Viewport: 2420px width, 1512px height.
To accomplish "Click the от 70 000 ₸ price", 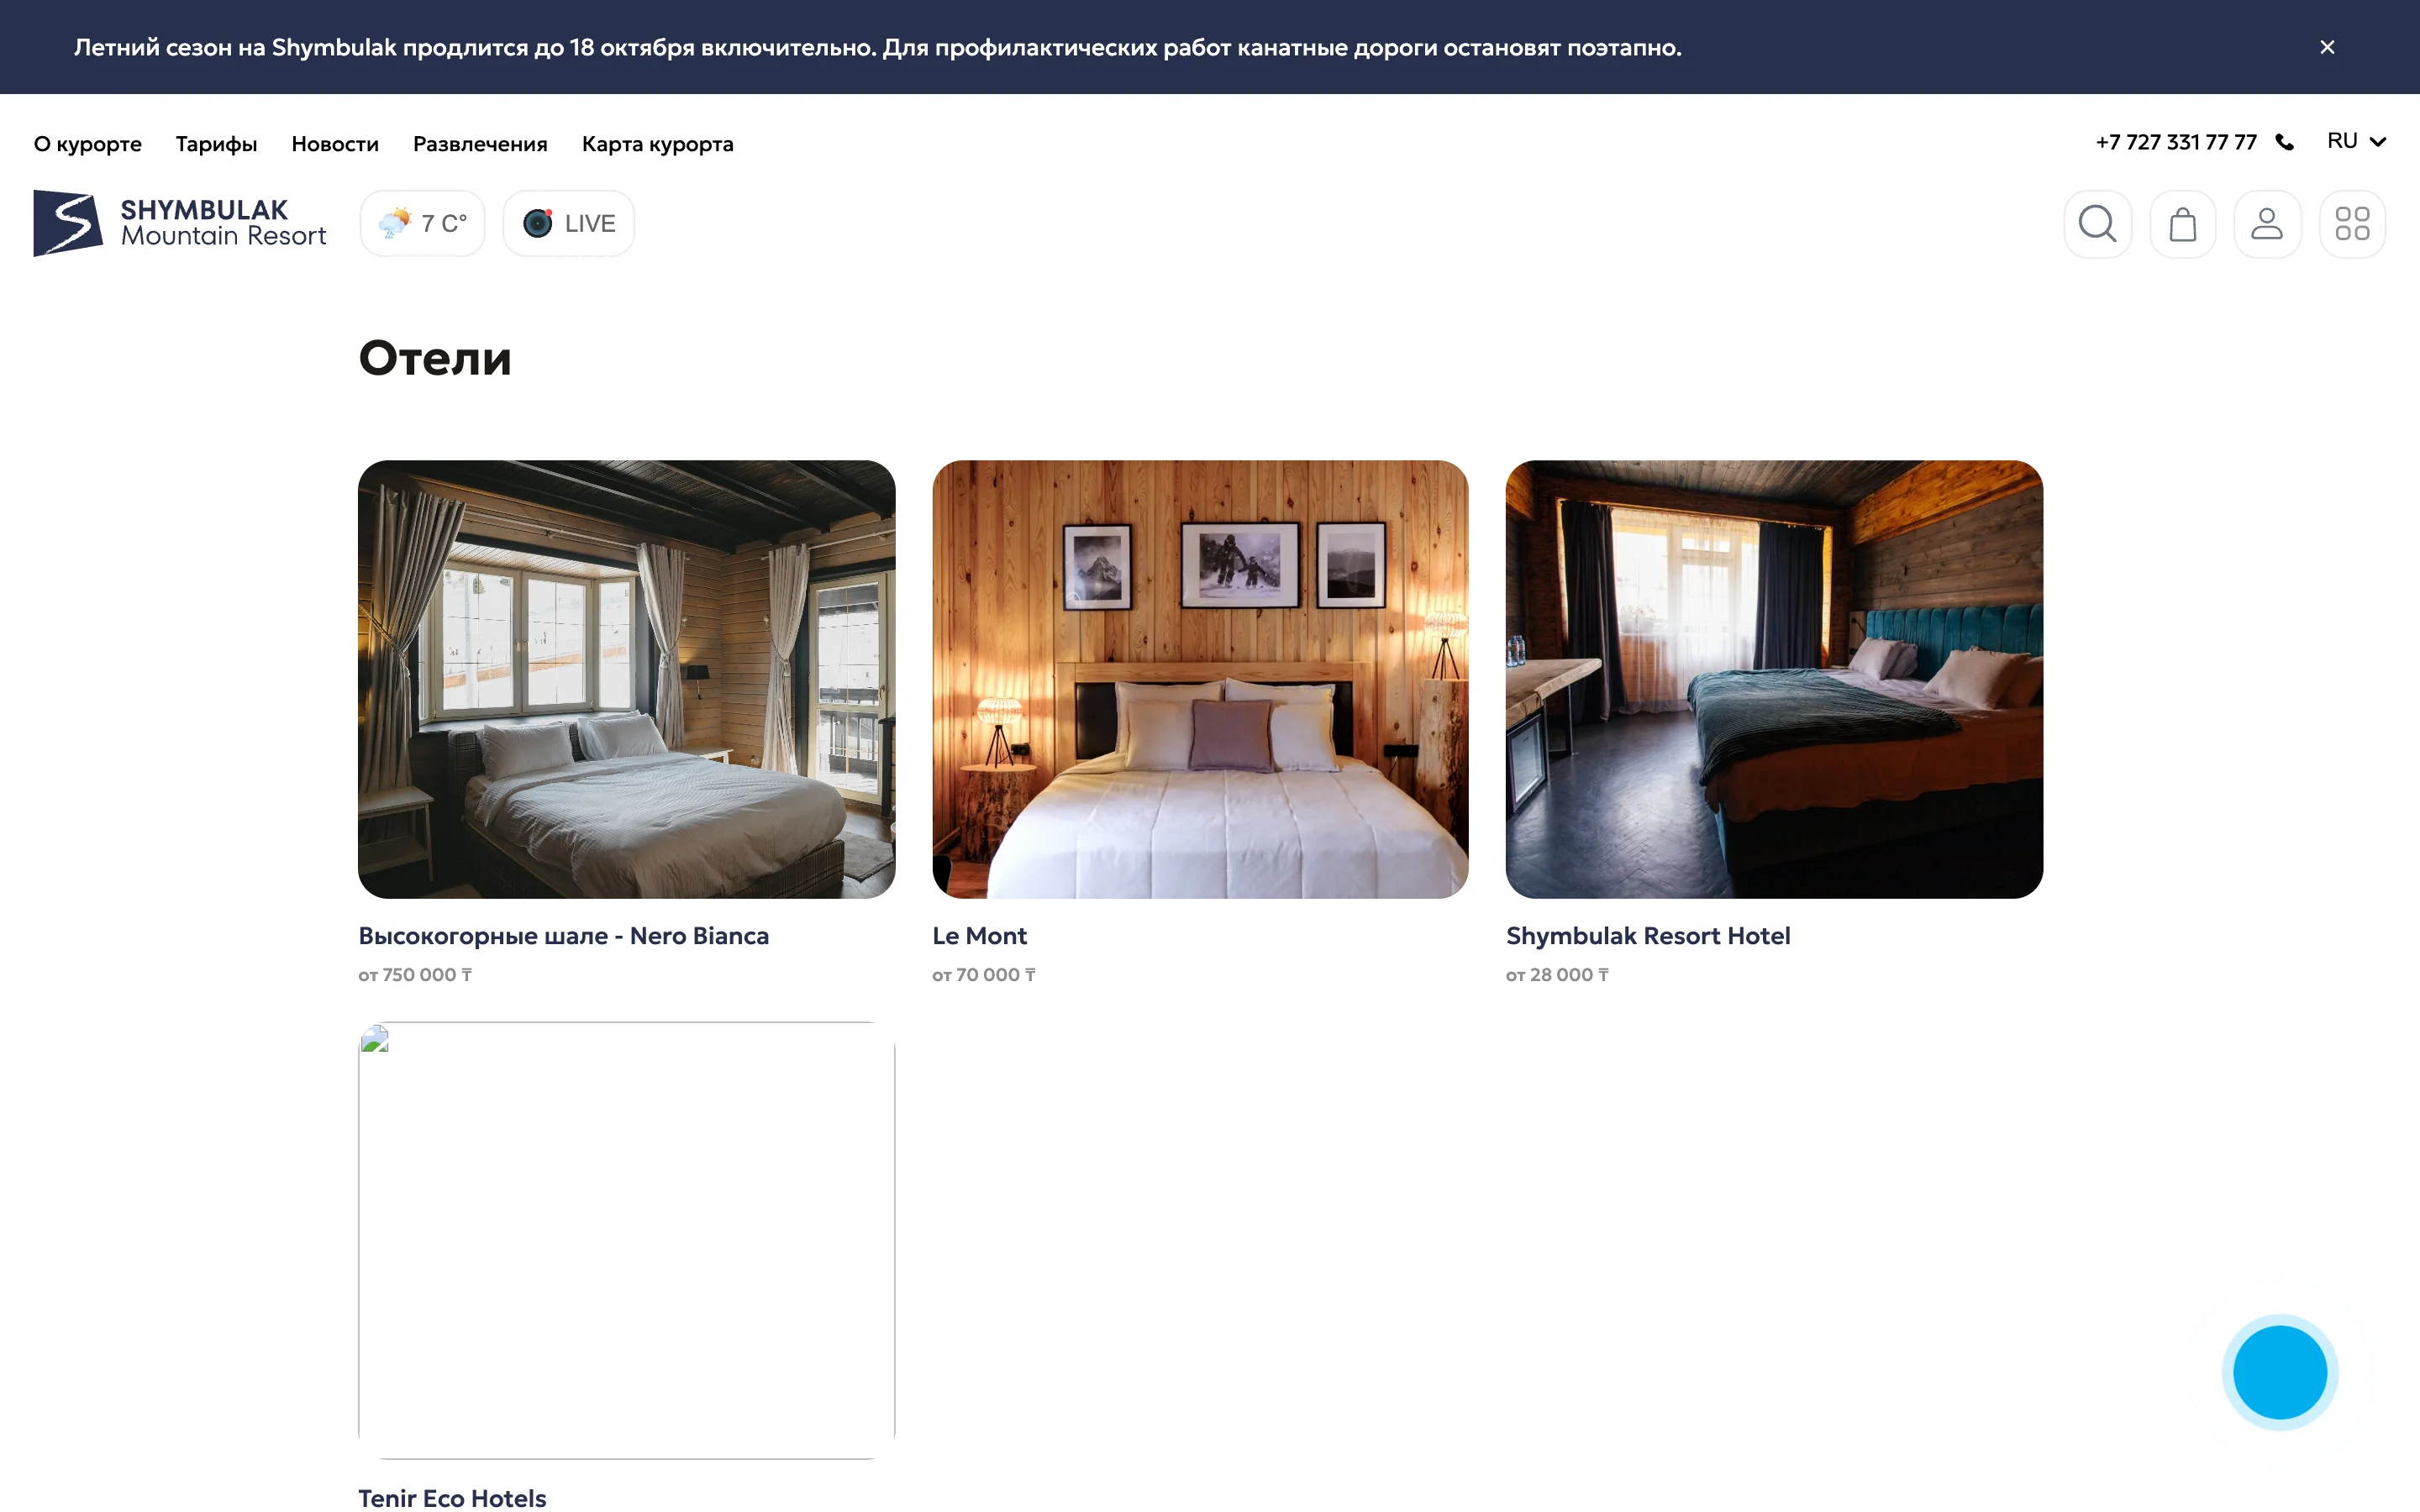I will tap(984, 975).
